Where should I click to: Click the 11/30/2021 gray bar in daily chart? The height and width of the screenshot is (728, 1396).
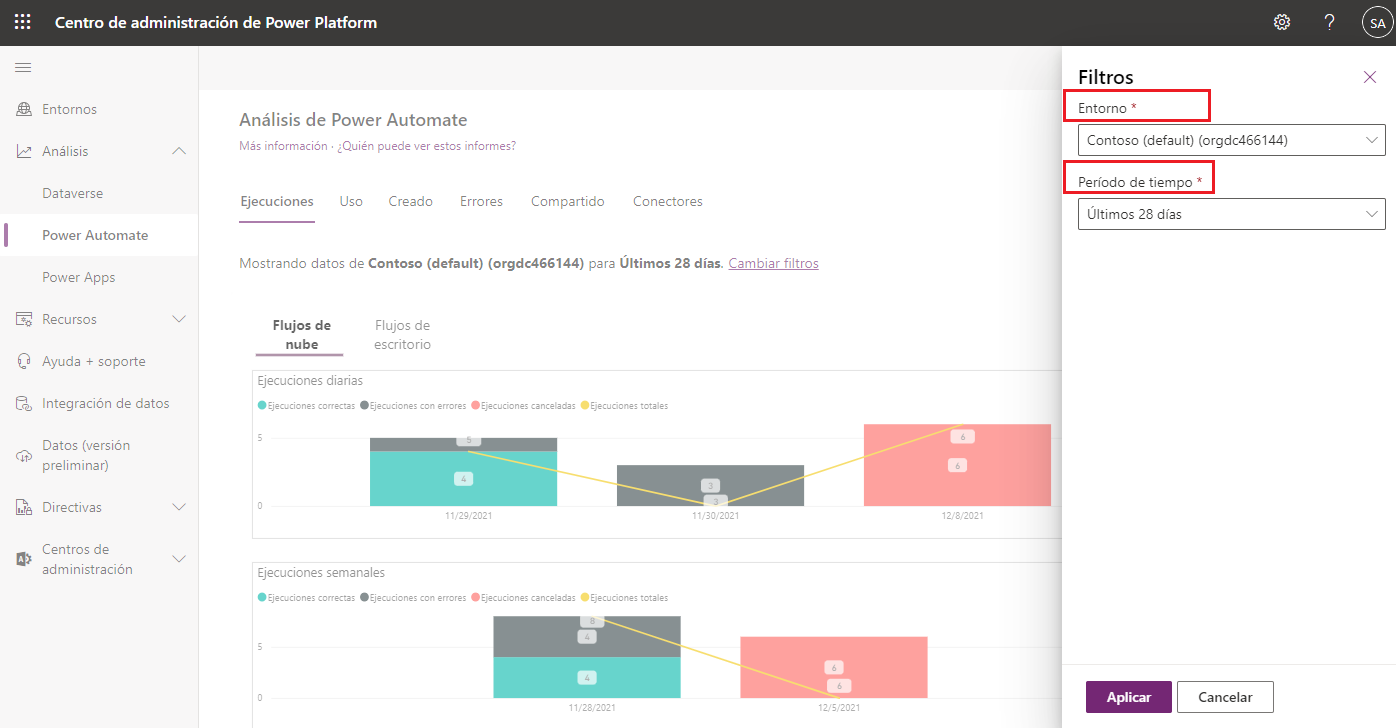point(710,485)
